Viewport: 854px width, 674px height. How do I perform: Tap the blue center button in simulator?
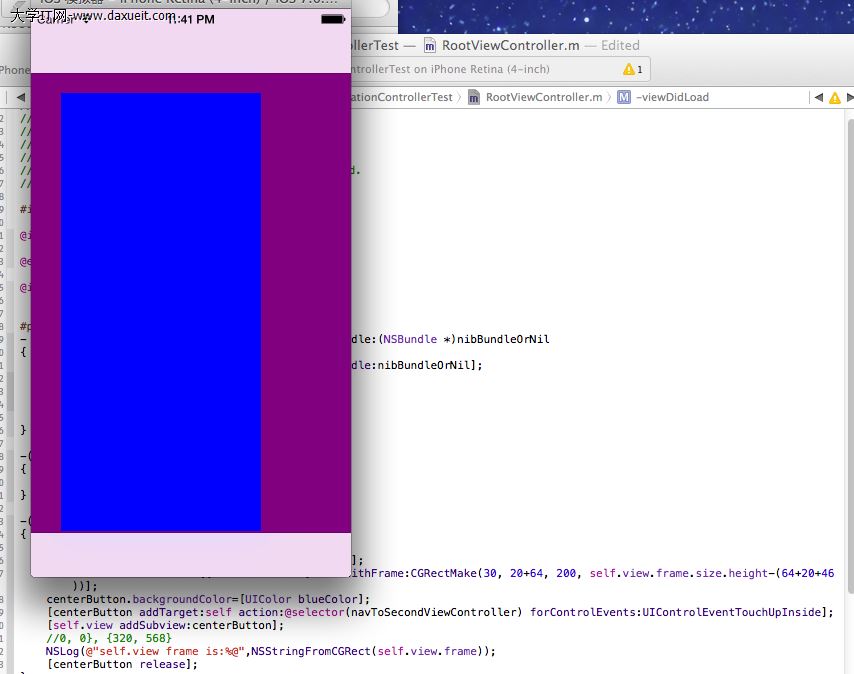(x=161, y=311)
